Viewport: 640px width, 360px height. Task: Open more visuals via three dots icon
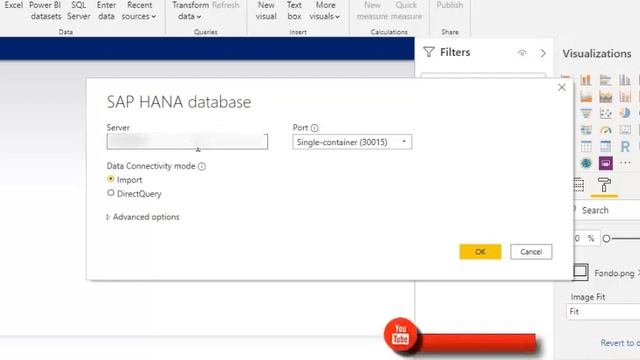(x=625, y=163)
